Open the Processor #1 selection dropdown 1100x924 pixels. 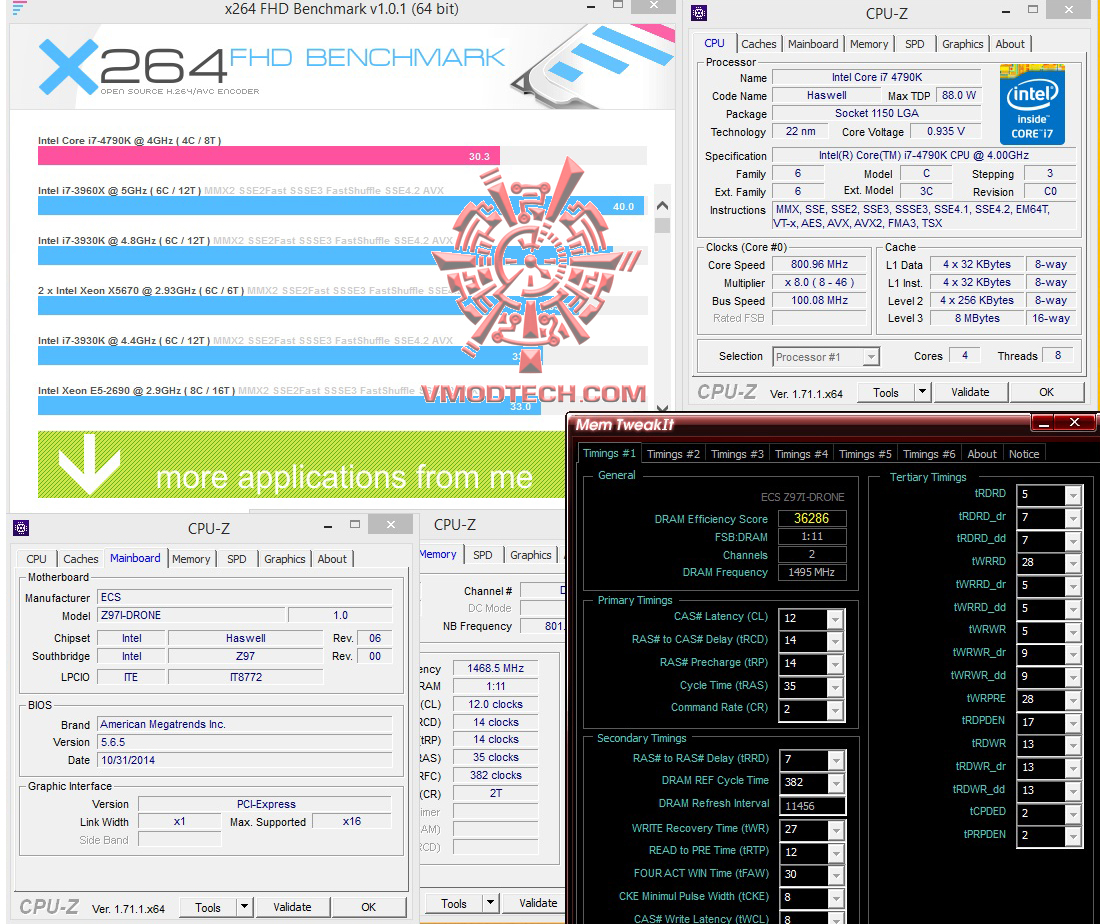(871, 357)
